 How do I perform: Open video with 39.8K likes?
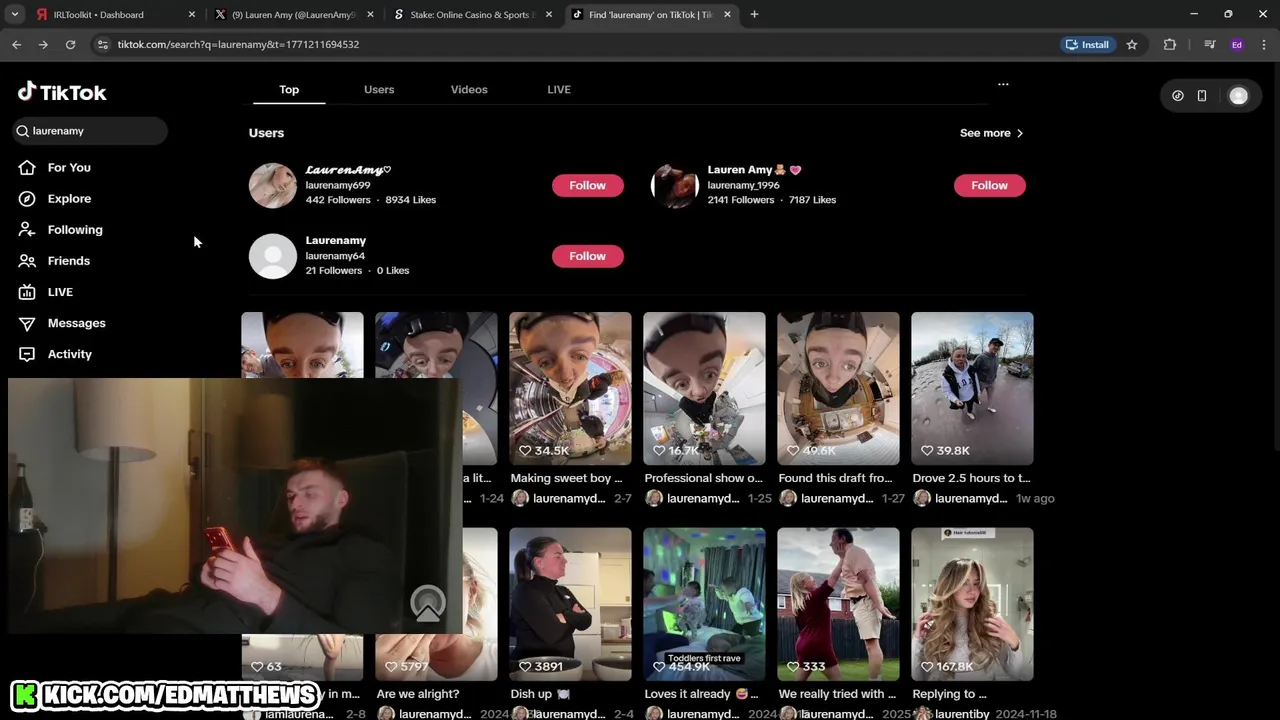(972, 388)
